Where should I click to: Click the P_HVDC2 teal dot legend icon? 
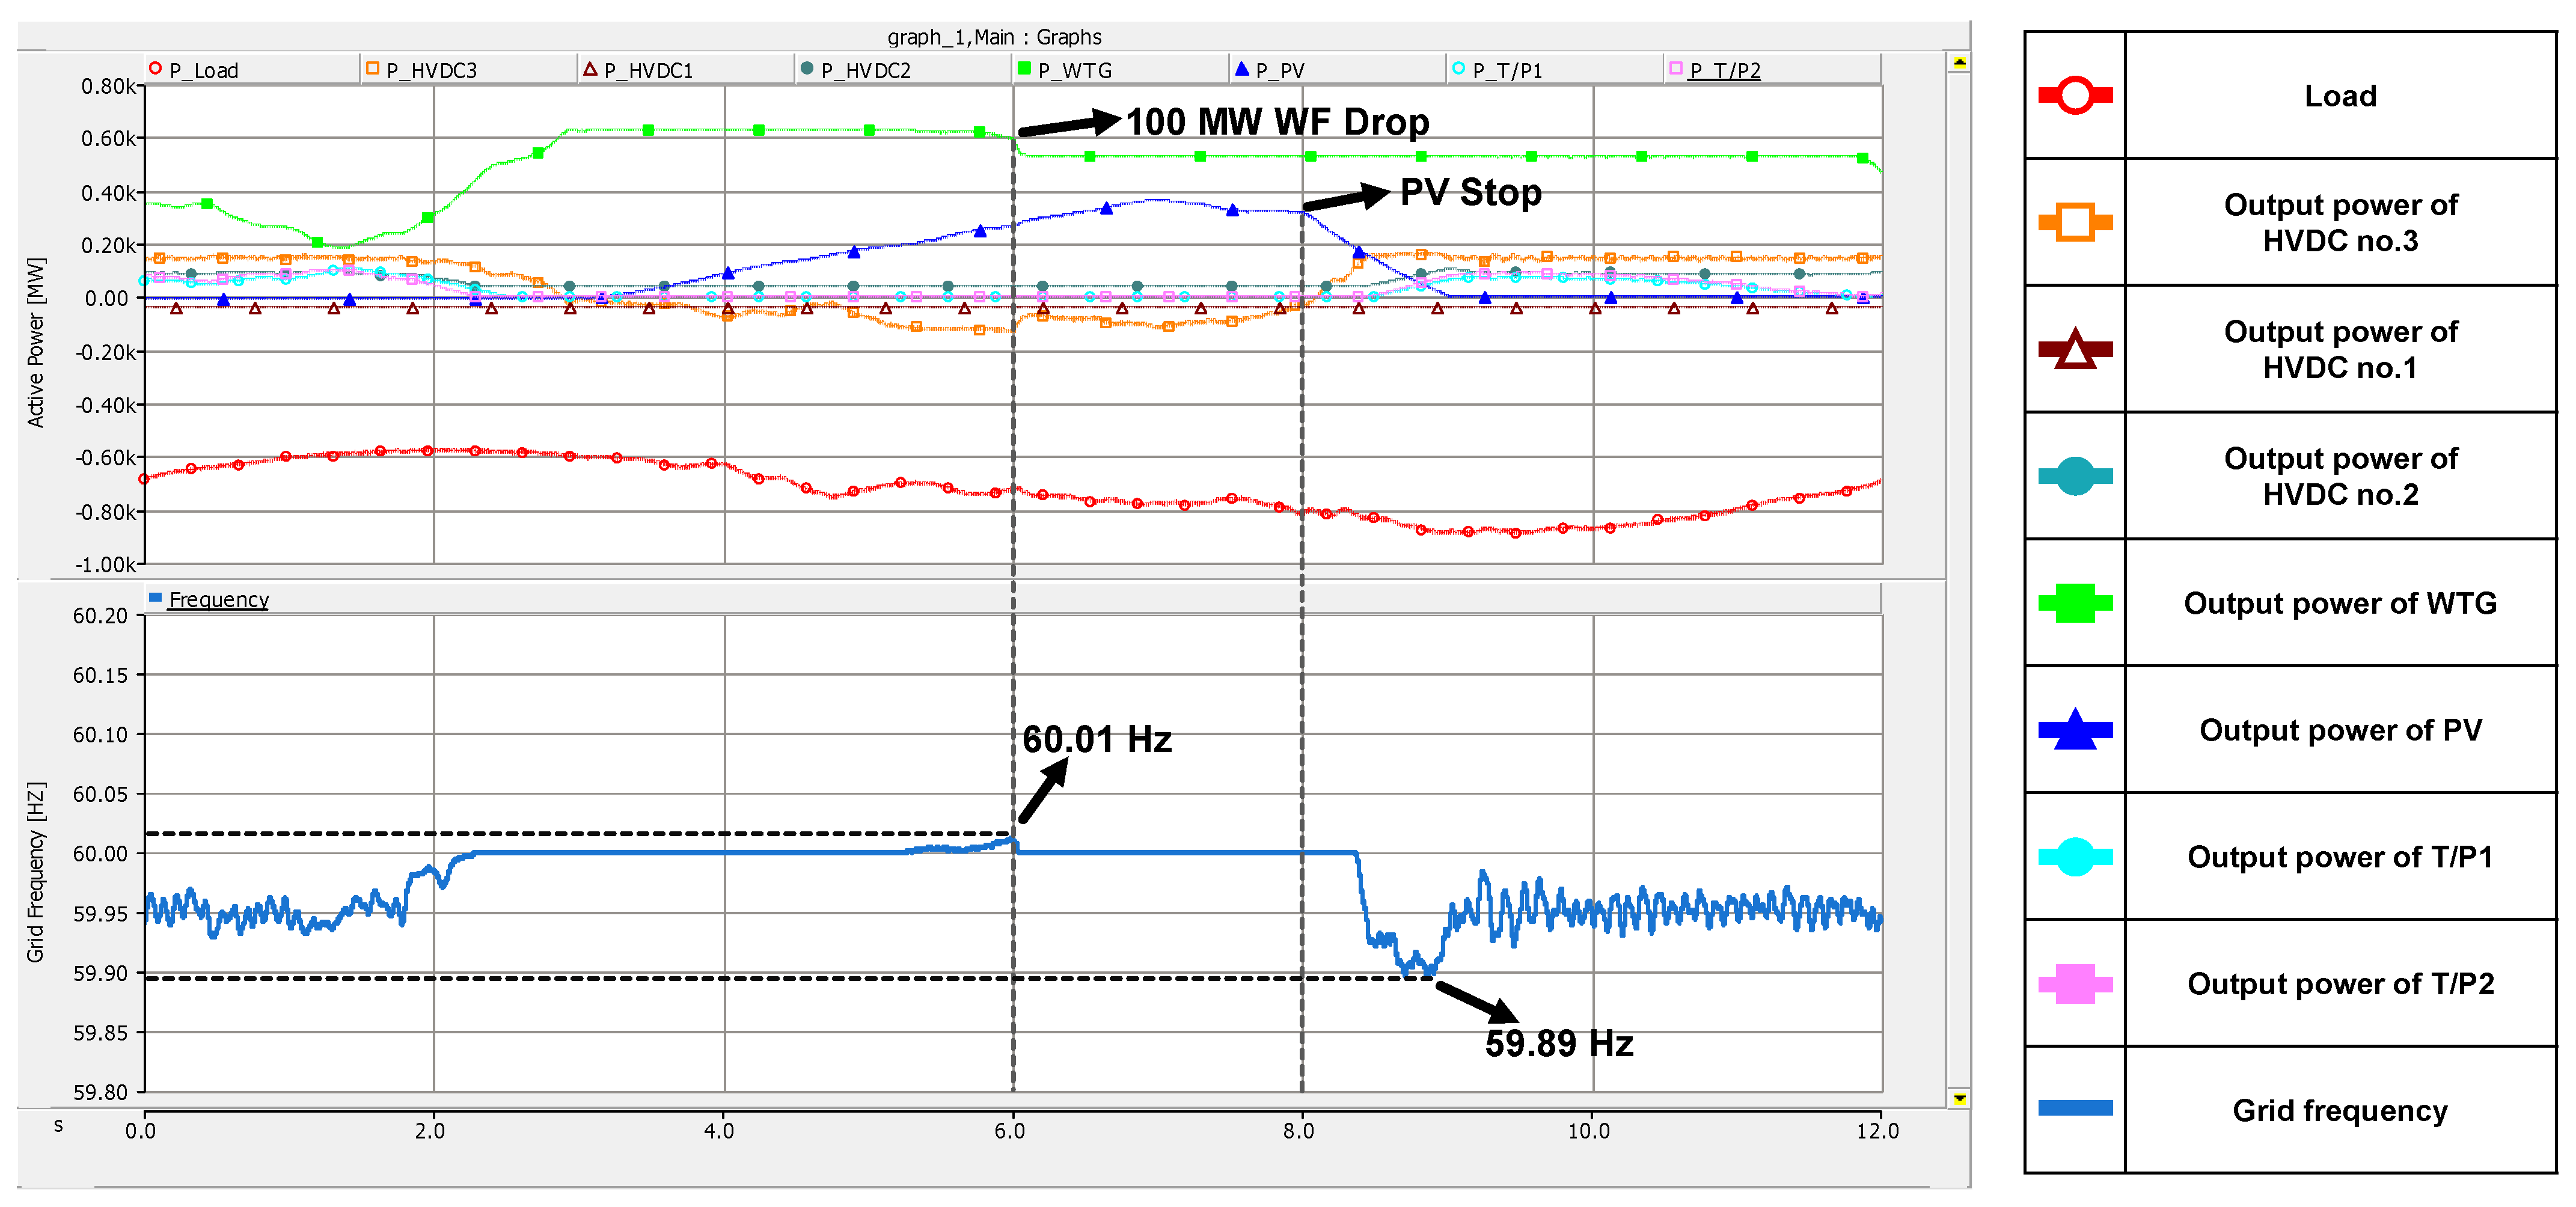tap(806, 69)
